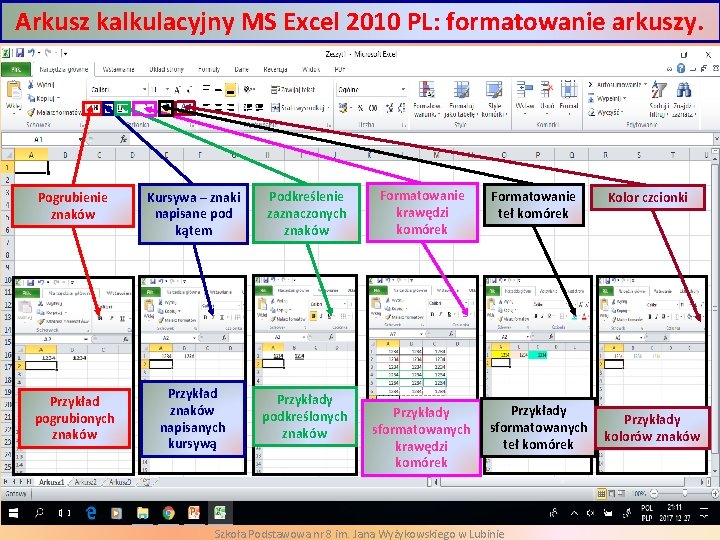The image size is (720, 540).
Task: Toggle align text left
Action: click(206, 107)
